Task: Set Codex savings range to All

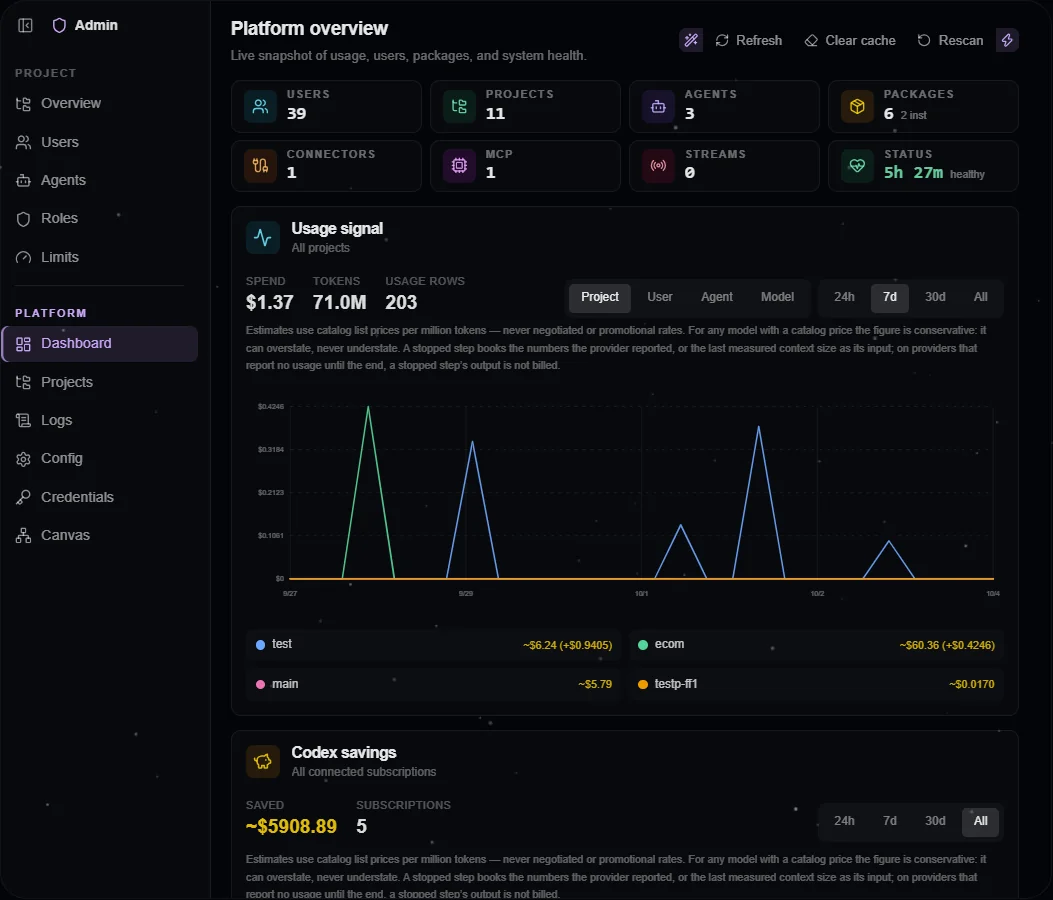Action: (980, 821)
